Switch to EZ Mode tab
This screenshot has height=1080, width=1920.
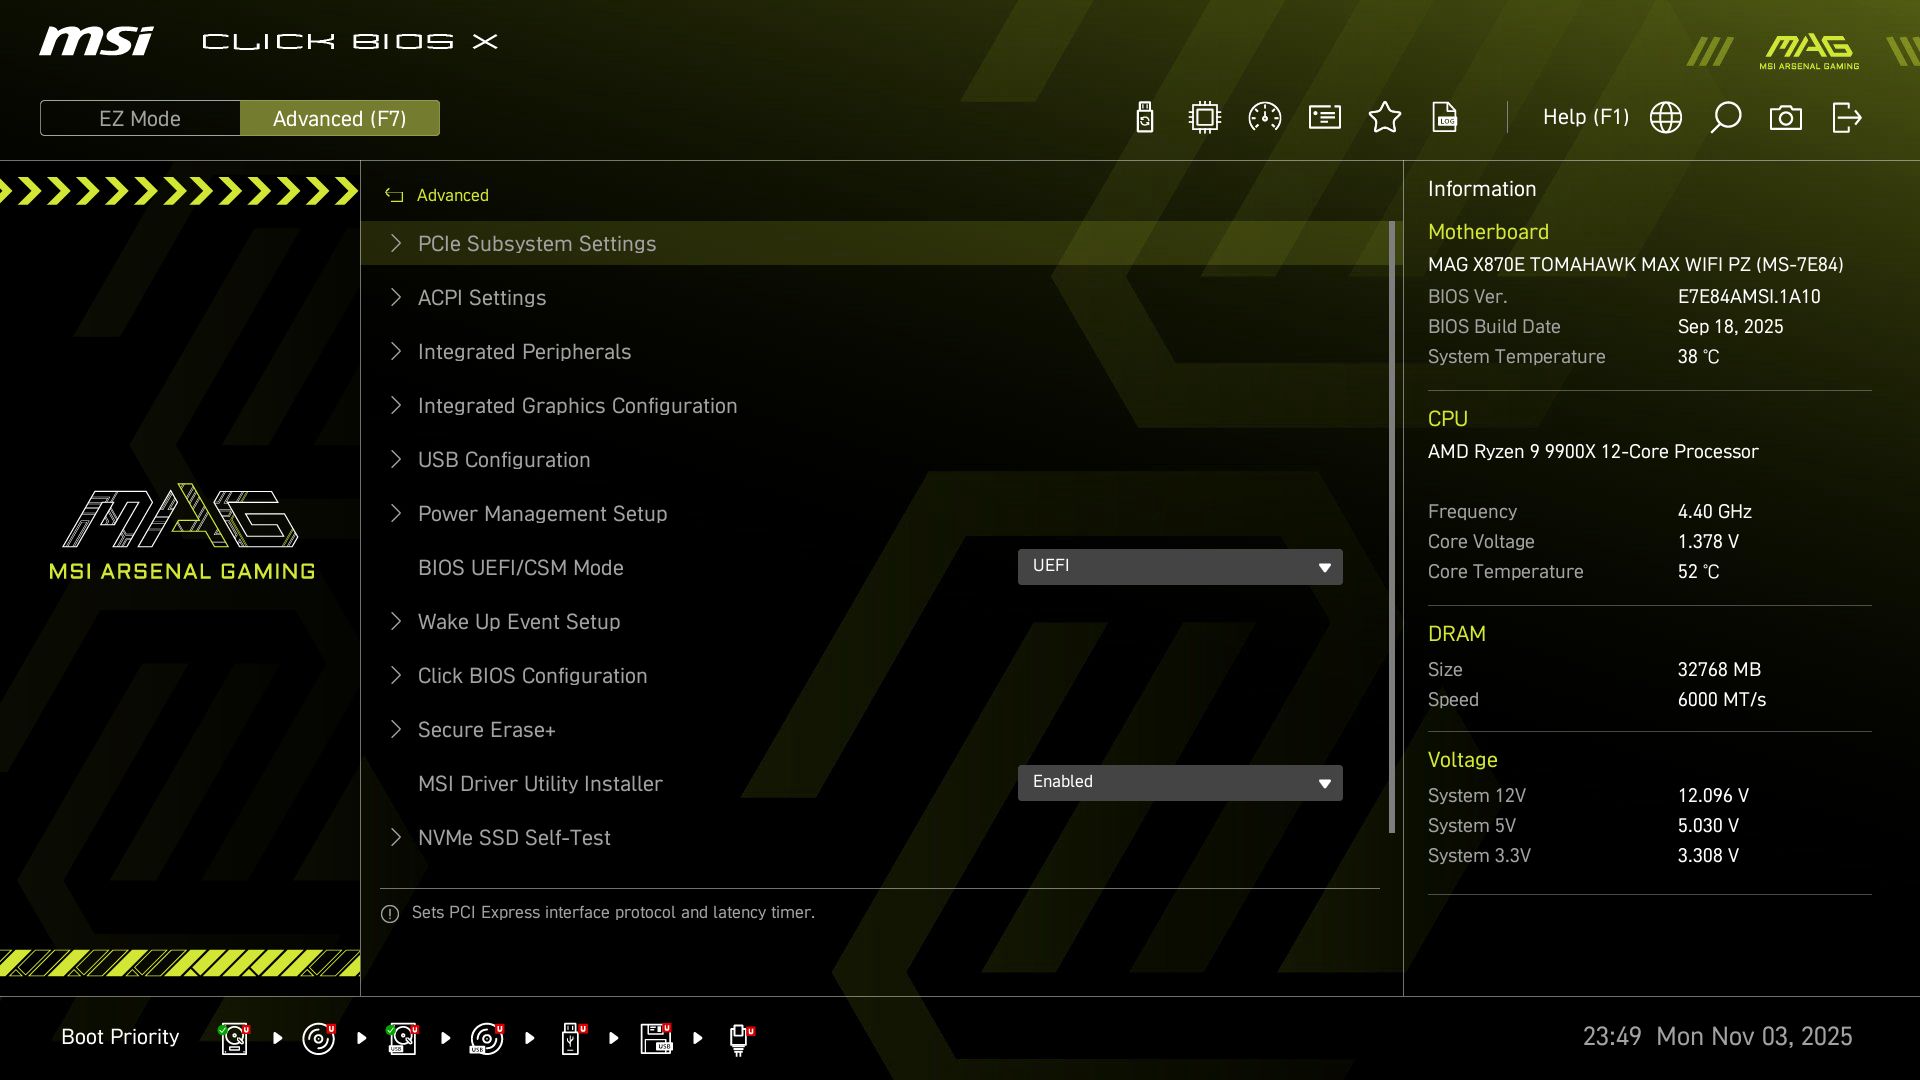click(x=140, y=118)
